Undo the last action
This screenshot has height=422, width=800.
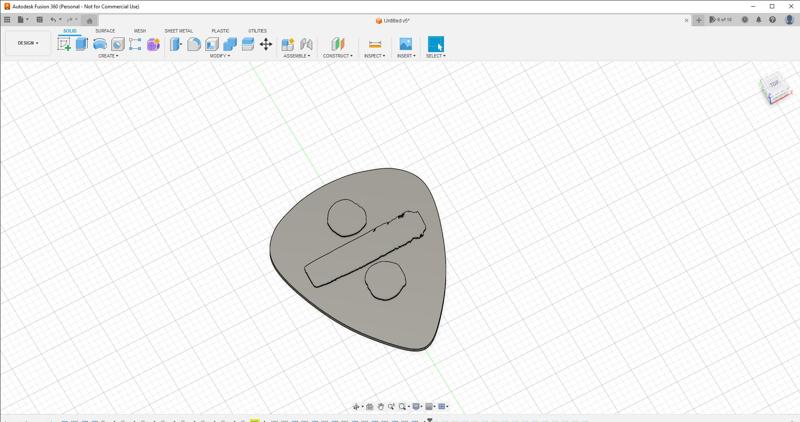click(53, 20)
